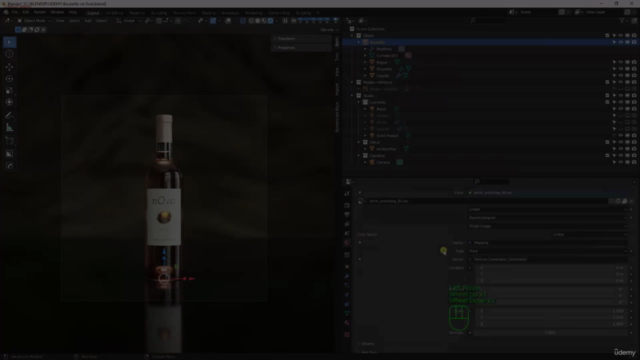
Task: Open the viewport Add menu
Action: click(x=88, y=21)
